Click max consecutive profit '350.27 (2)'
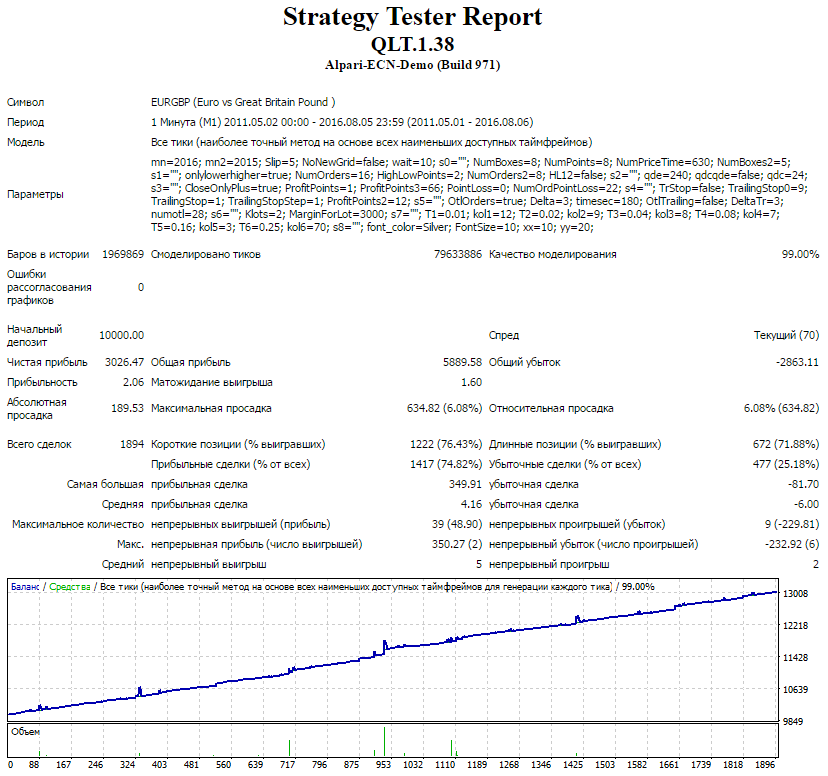 [457, 545]
